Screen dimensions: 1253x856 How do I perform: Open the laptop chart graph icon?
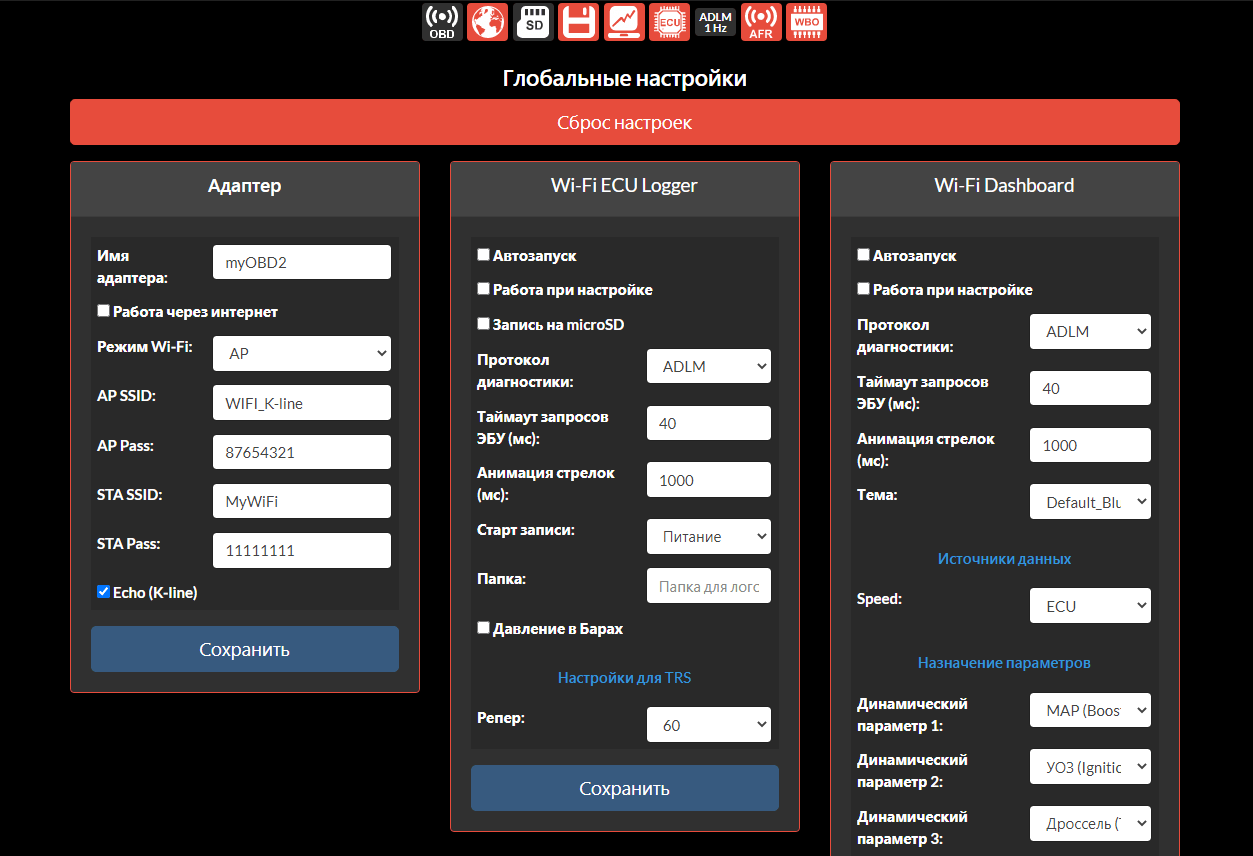[624, 22]
